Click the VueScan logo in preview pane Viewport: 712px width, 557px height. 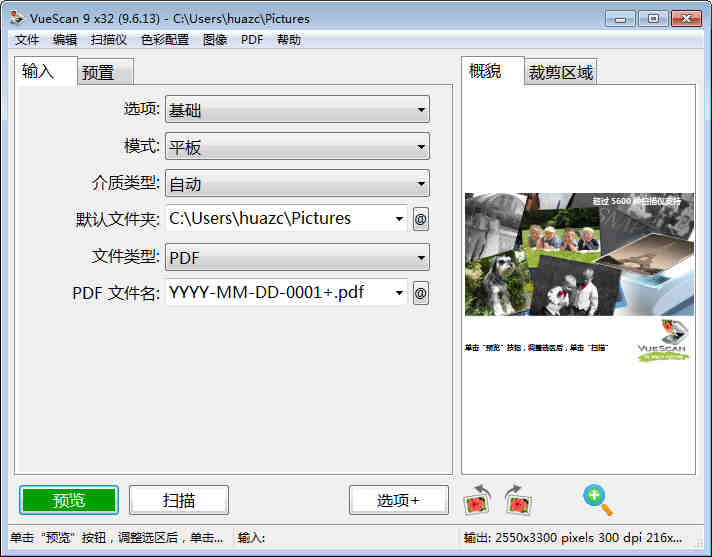point(663,341)
